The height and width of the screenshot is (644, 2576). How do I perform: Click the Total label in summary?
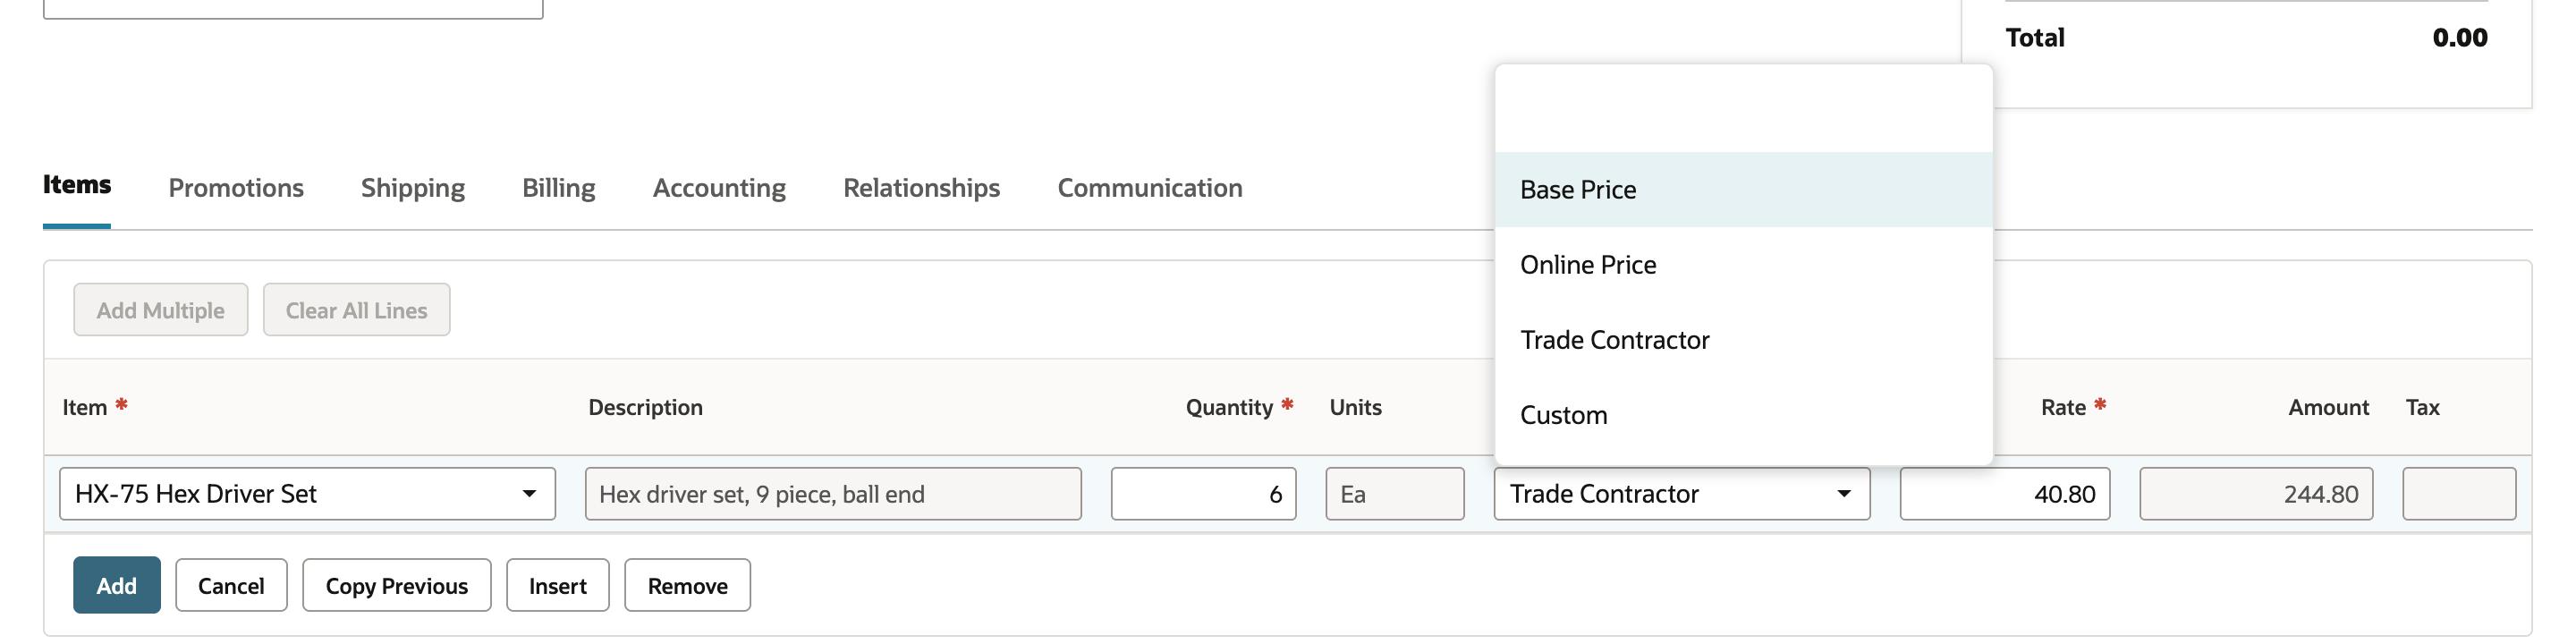click(x=2035, y=38)
